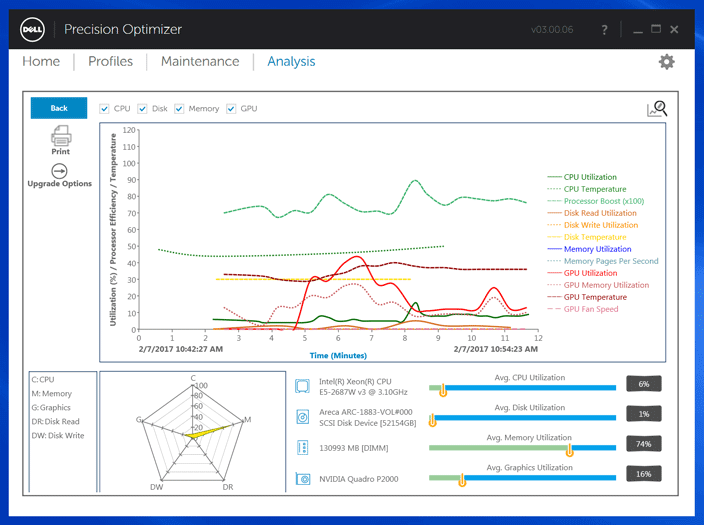Click the Print printer icon

(x=61, y=136)
